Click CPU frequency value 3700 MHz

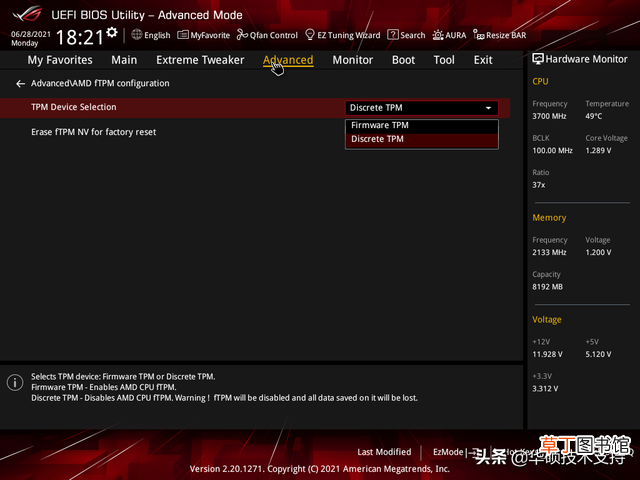[x=549, y=116]
